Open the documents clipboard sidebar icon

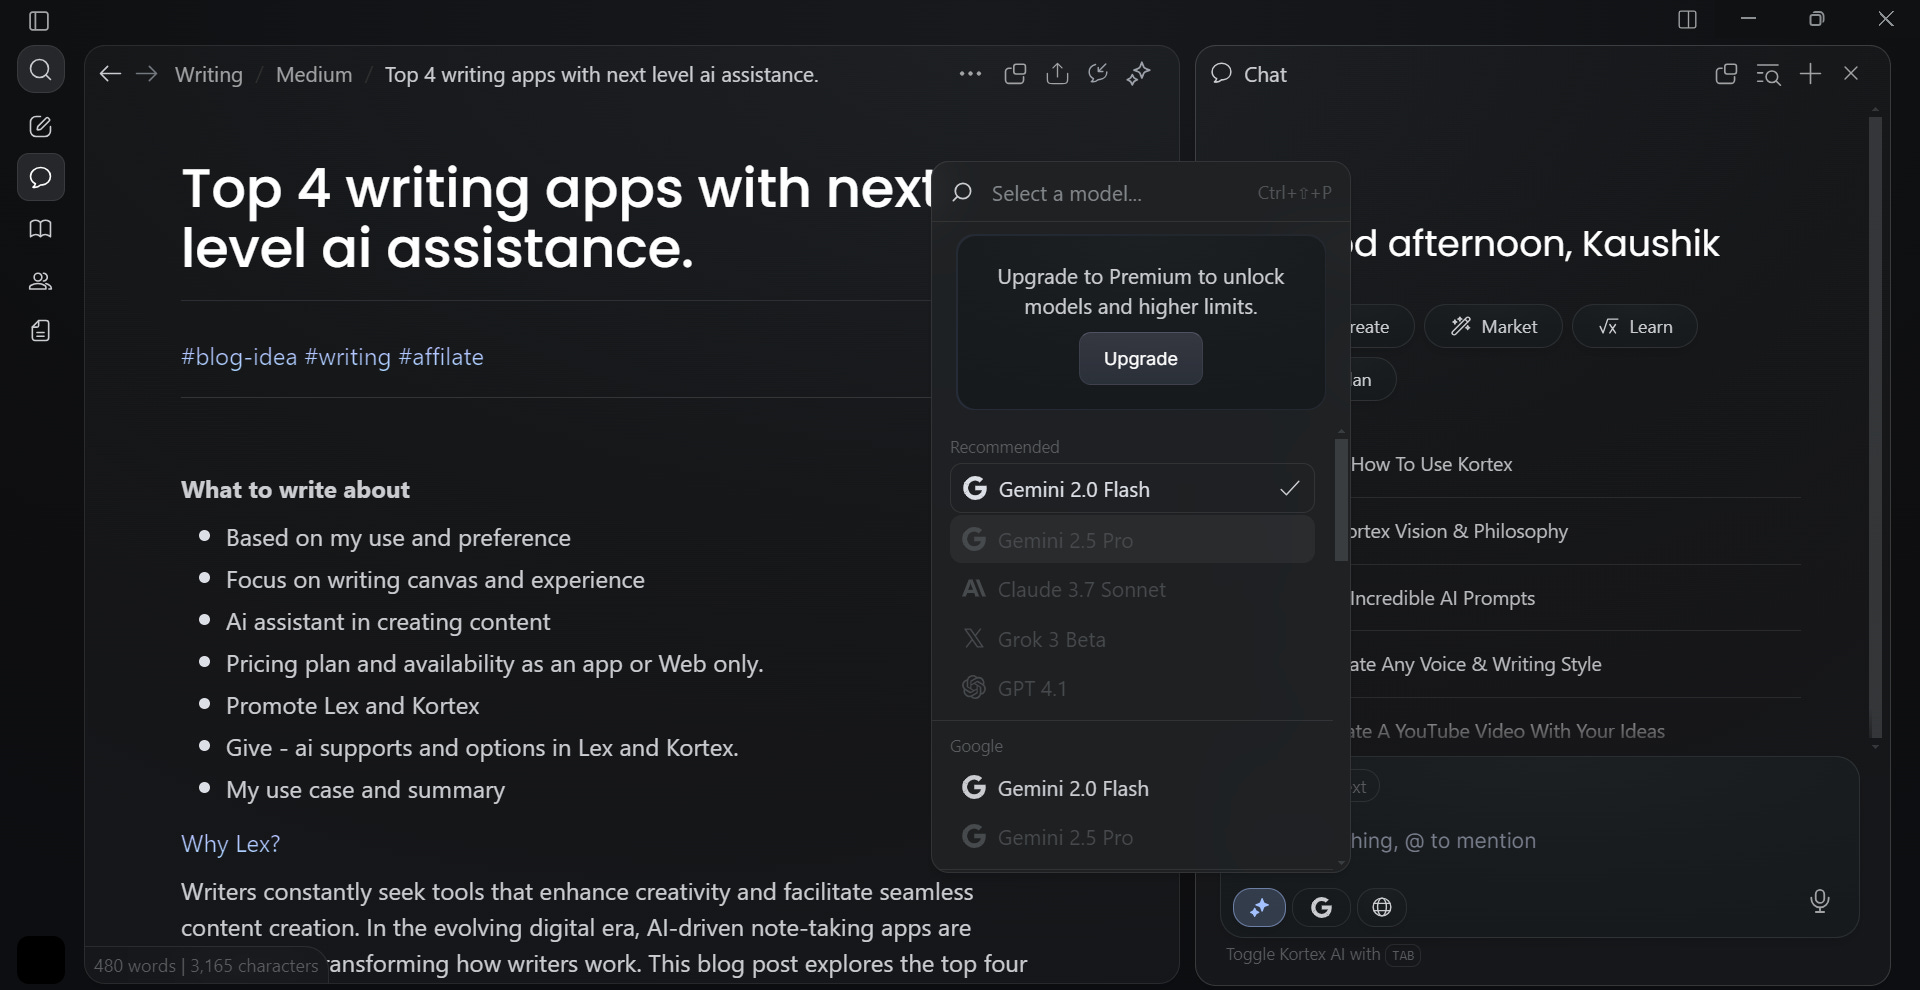(41, 331)
